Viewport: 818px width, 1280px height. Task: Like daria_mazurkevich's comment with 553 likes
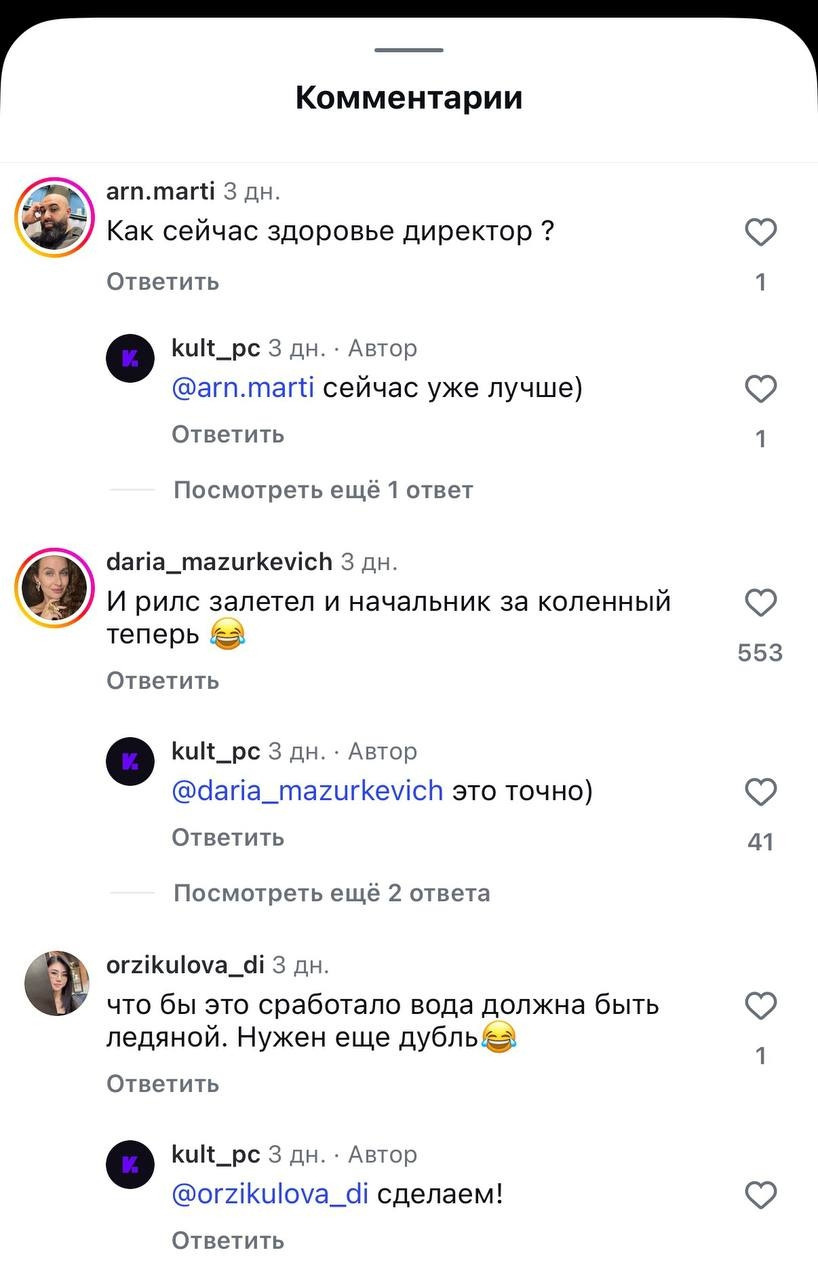click(761, 603)
